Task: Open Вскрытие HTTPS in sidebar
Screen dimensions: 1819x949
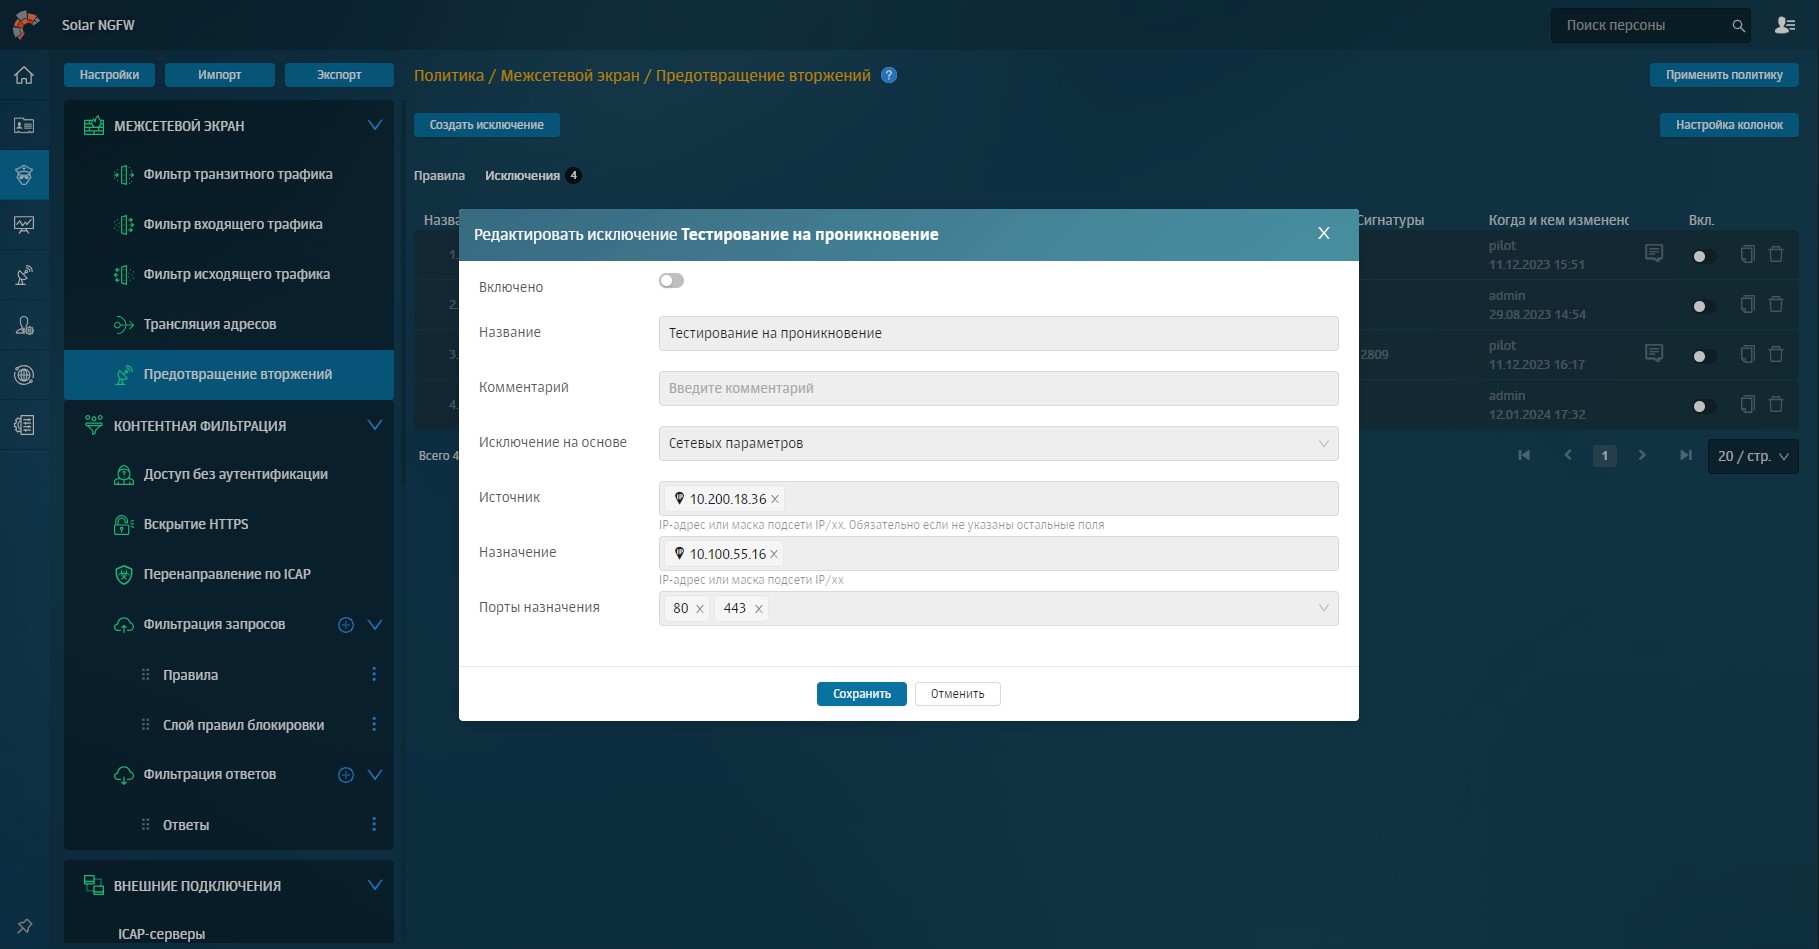Action: coord(196,524)
